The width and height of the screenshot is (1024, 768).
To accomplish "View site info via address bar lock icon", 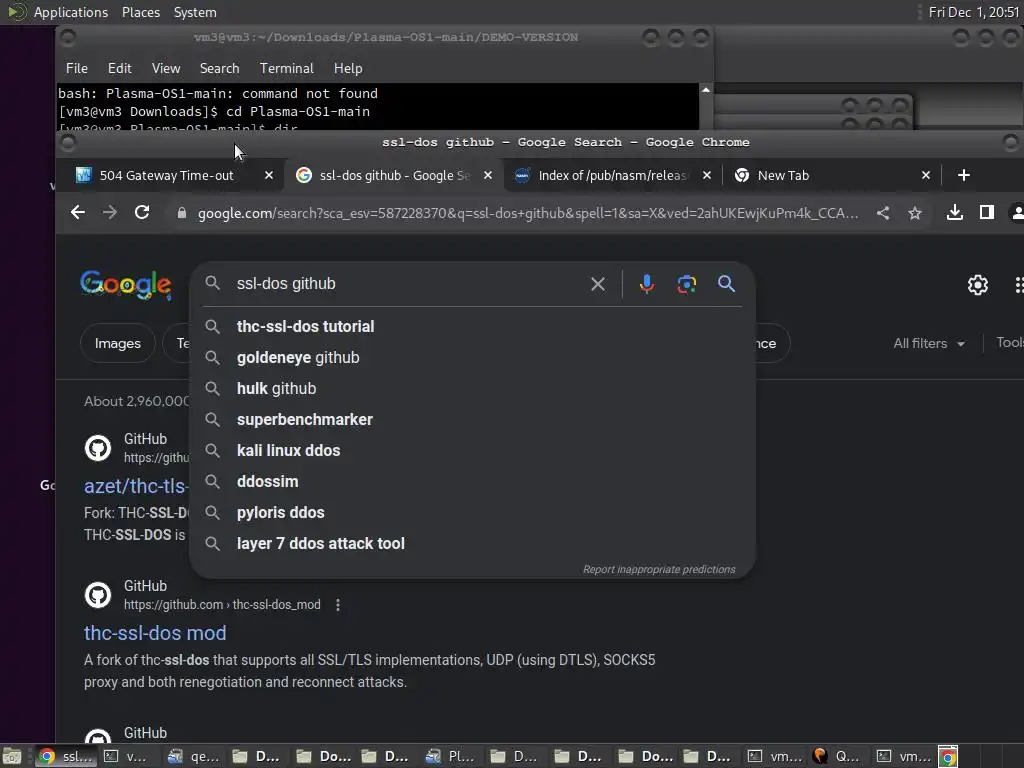I will tap(182, 213).
